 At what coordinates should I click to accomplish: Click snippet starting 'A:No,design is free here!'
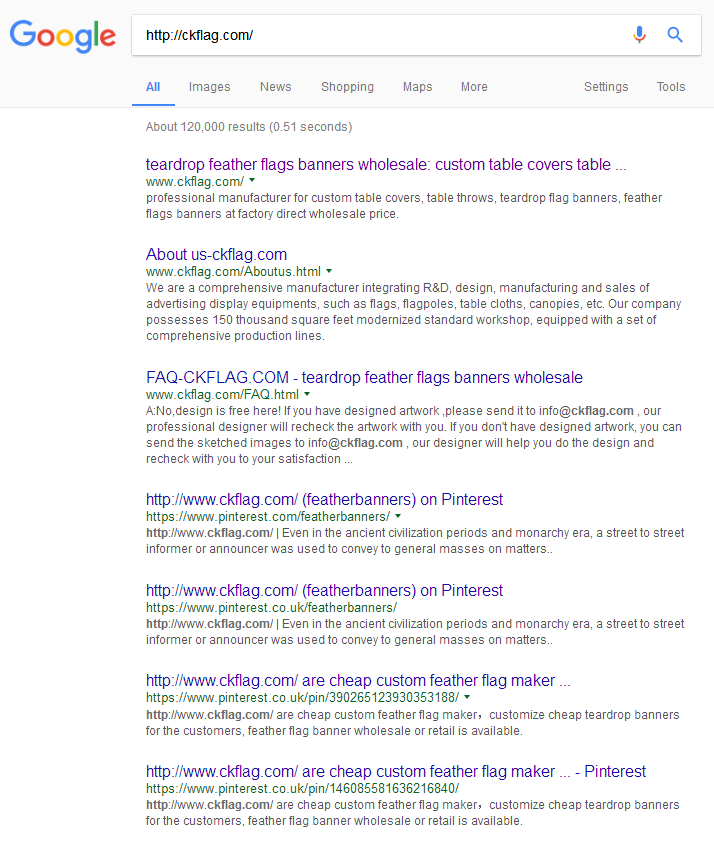[413, 435]
